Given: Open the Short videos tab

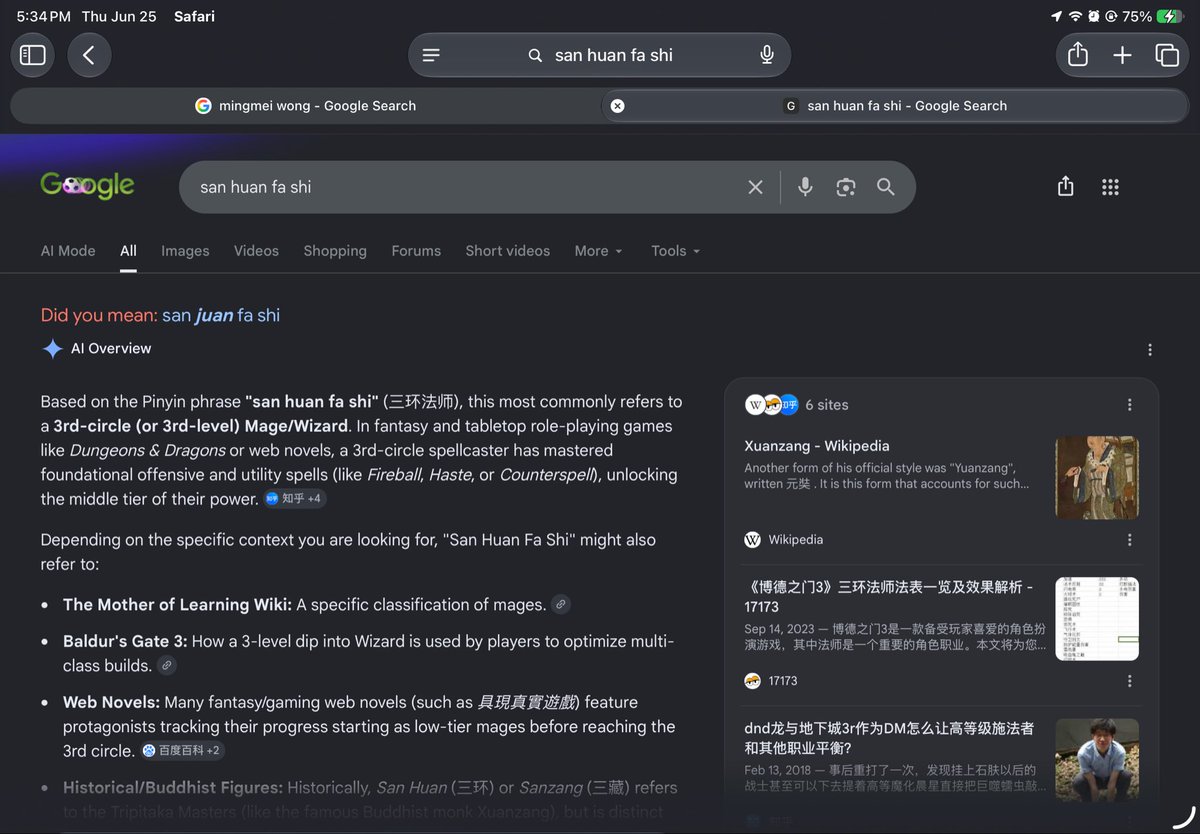Looking at the screenshot, I should pyautogui.click(x=507, y=251).
